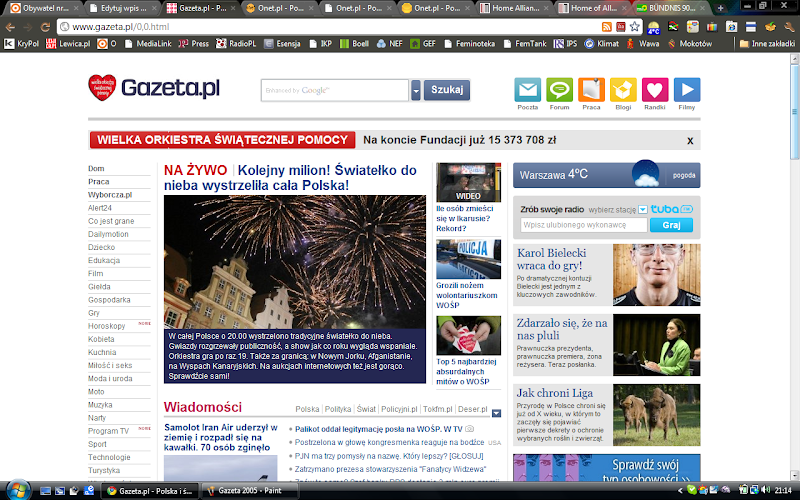Show hidden system tray icons arrow
Screen dimensions: 800x500
[680, 490]
